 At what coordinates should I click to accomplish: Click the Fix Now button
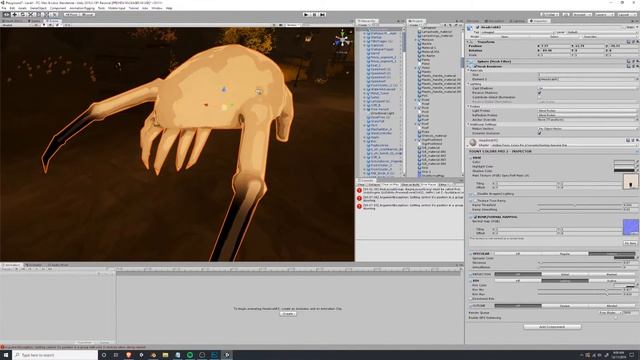tap(630, 243)
